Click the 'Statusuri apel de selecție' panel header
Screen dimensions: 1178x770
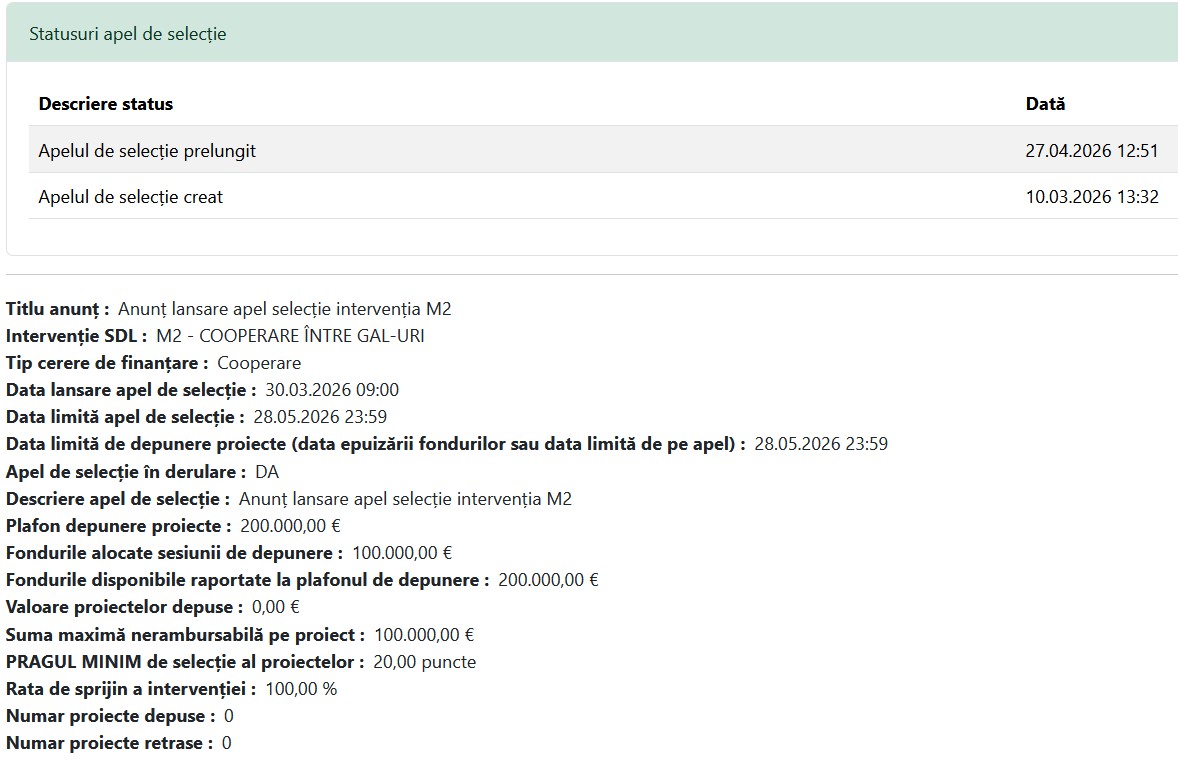click(x=127, y=34)
